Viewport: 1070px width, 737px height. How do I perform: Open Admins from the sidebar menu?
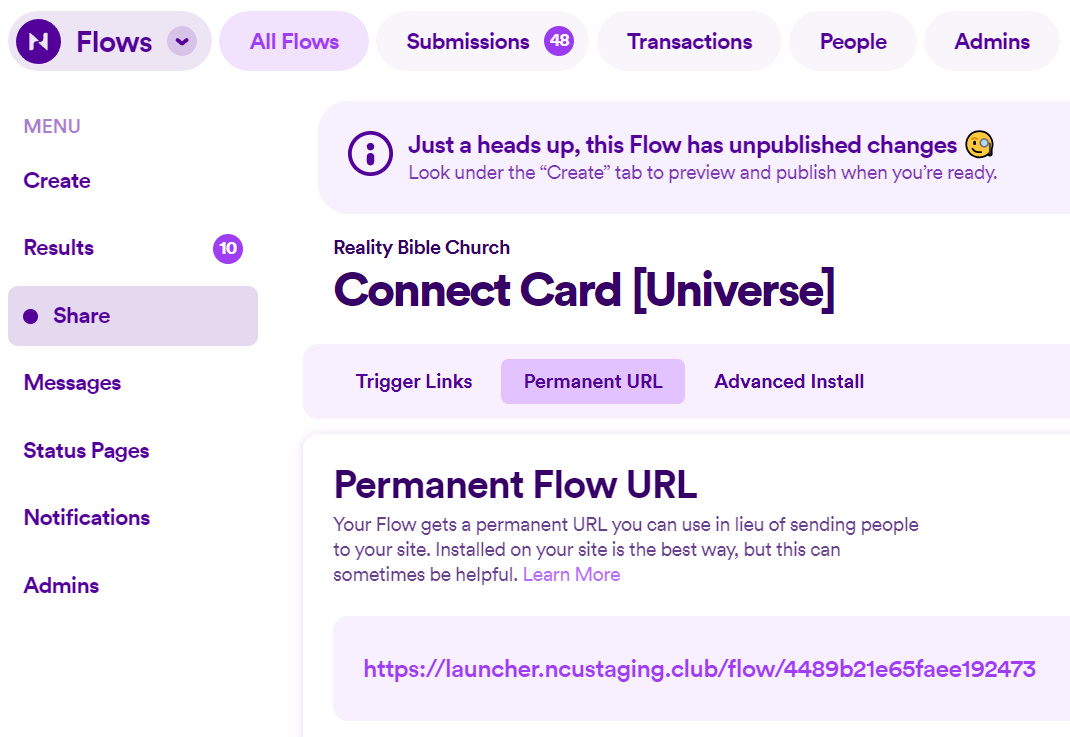61,585
